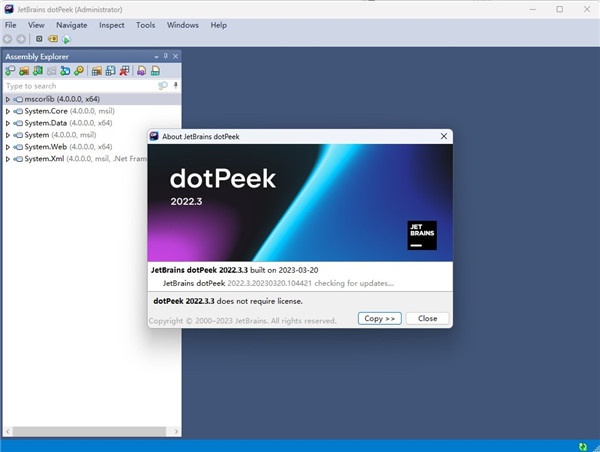Click the JetBrains logo in About dialog
Viewport: 600px width, 452px height.
point(422,235)
